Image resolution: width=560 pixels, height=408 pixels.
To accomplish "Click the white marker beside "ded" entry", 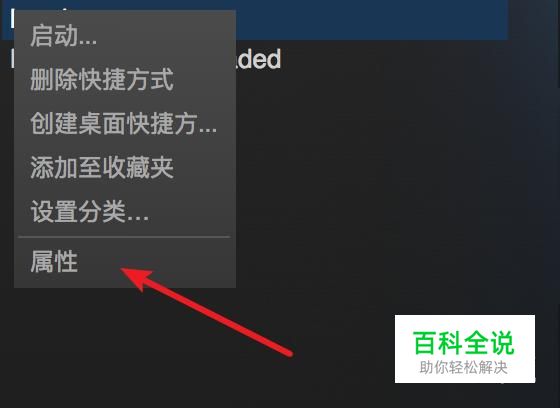I will click(12, 58).
